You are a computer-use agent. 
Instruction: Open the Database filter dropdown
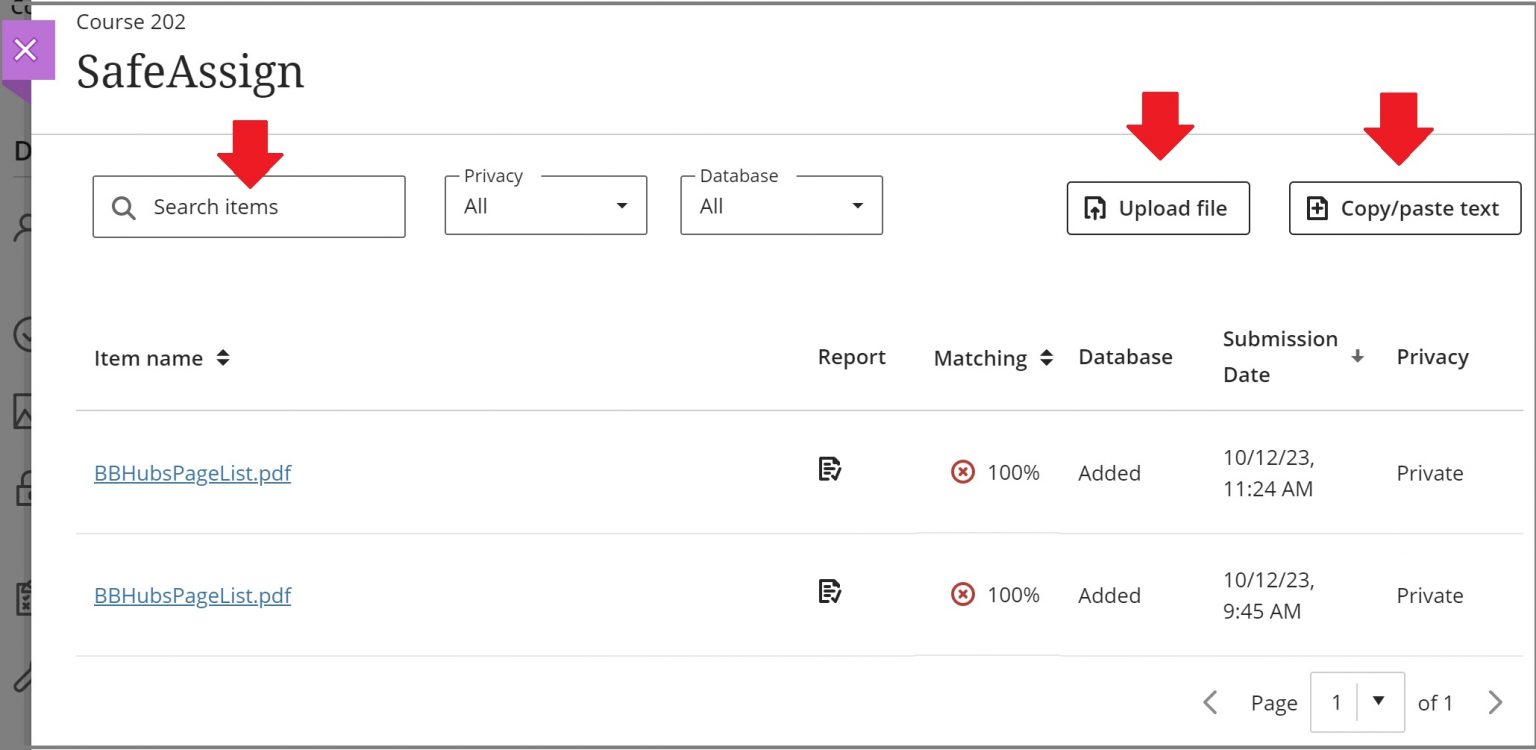coord(781,205)
